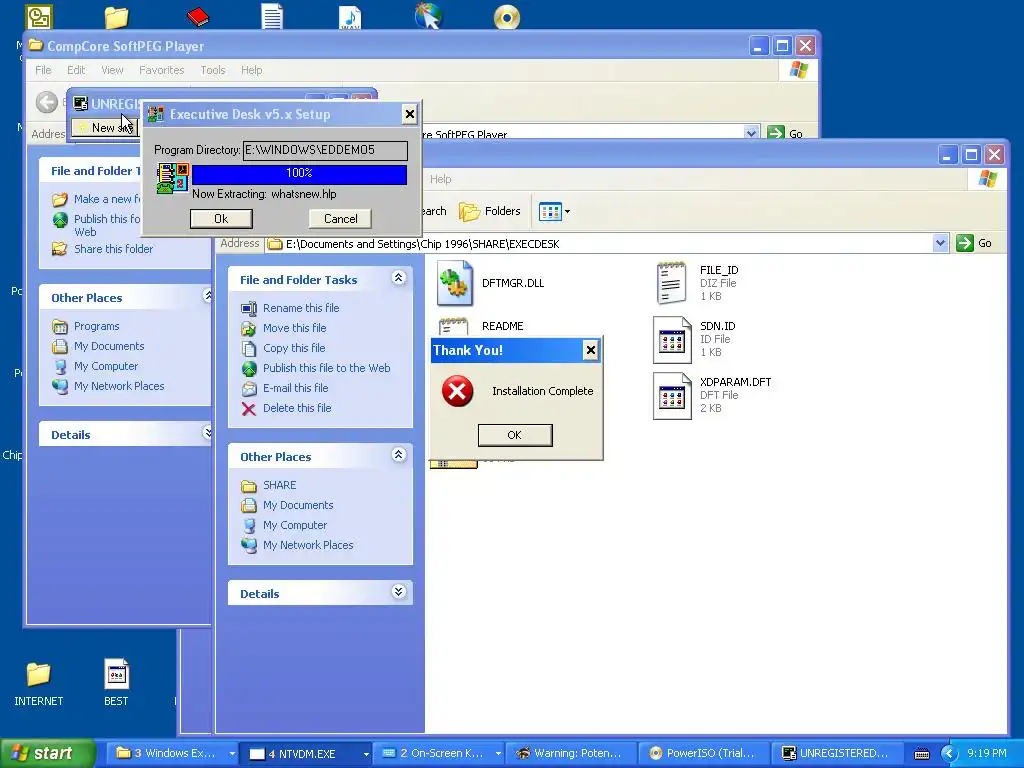Click Delete this file
The height and width of the screenshot is (768, 1024).
296,408
